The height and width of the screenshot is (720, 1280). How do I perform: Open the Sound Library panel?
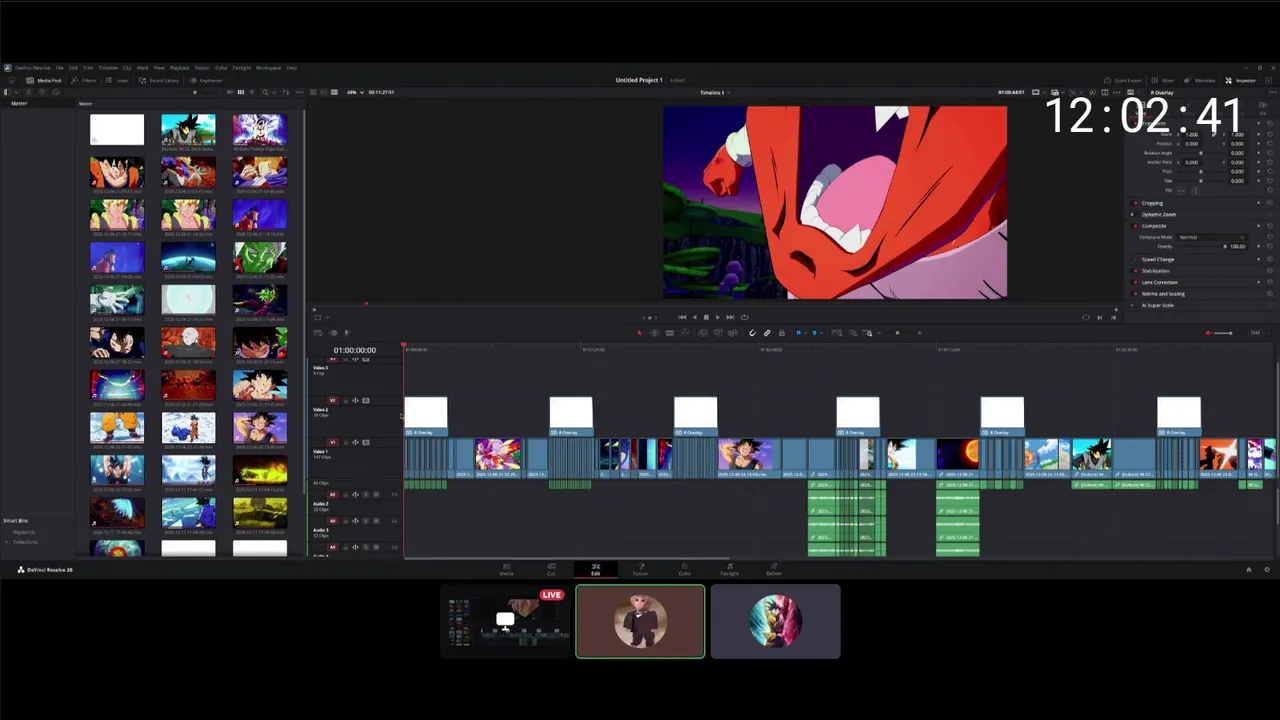coord(160,80)
